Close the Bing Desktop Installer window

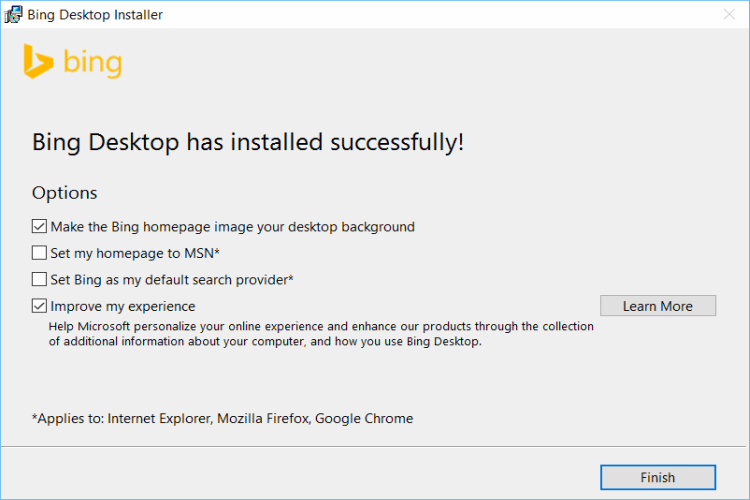point(729,14)
